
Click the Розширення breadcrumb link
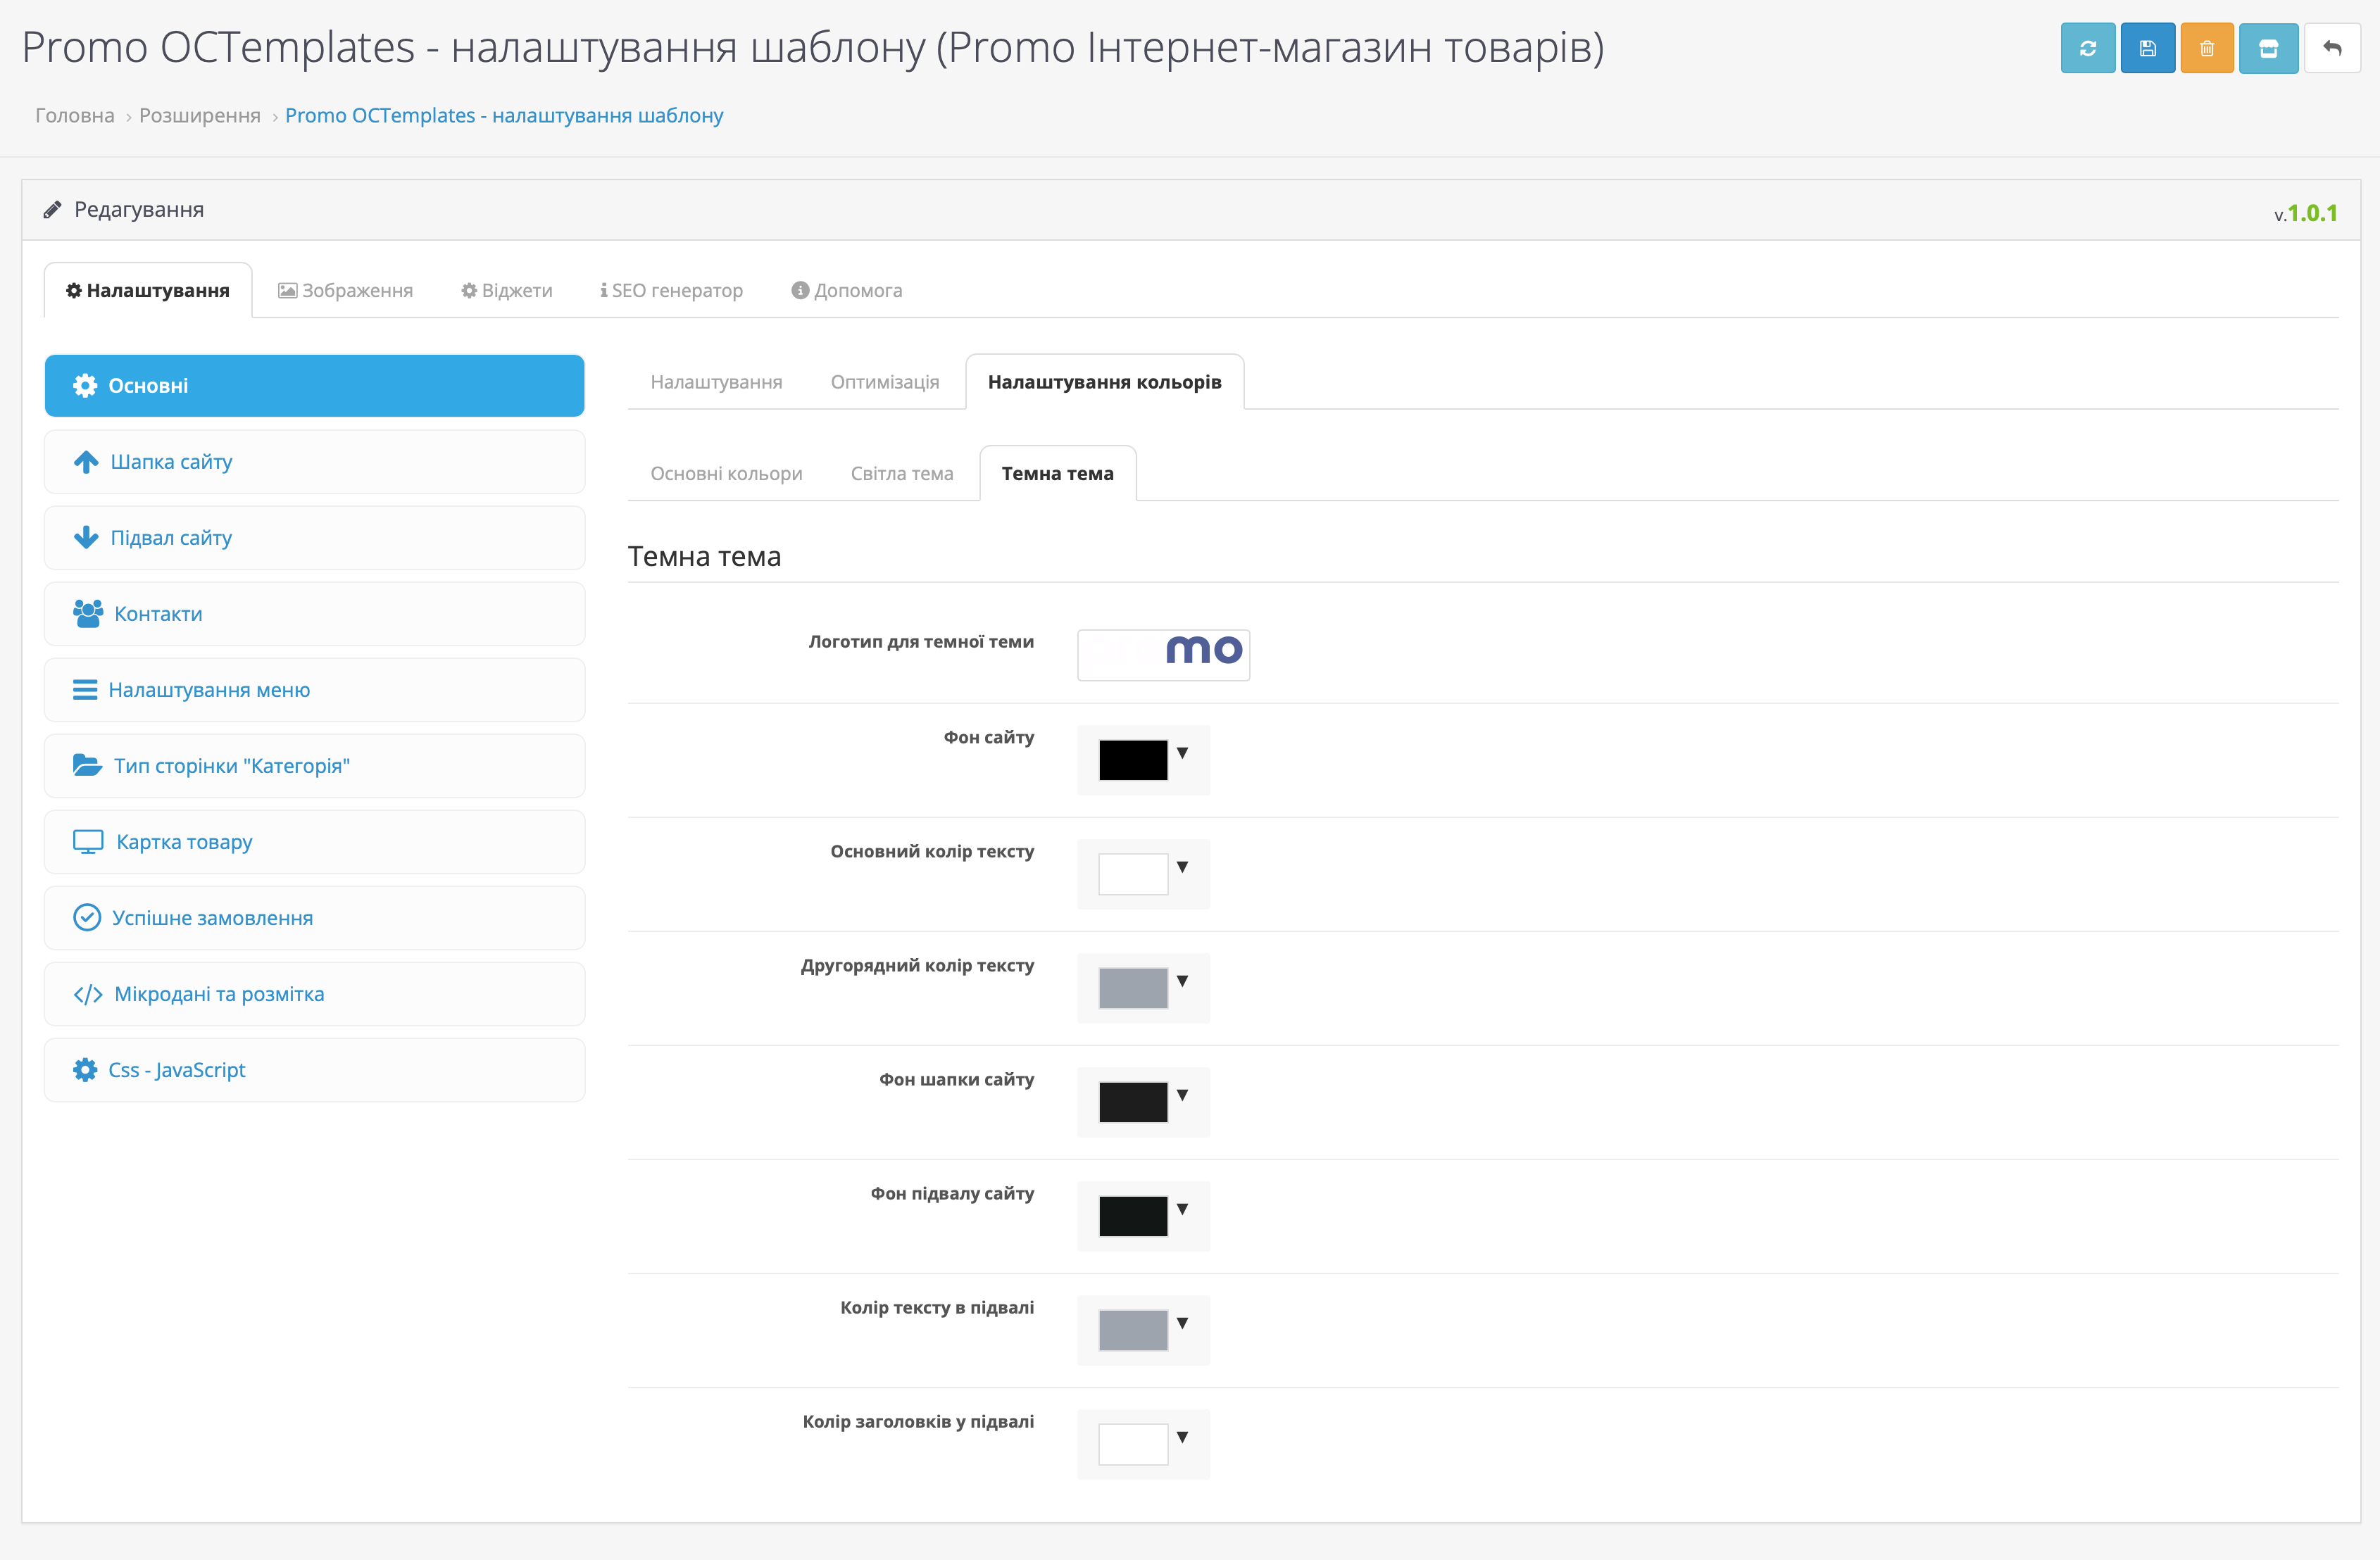[199, 116]
